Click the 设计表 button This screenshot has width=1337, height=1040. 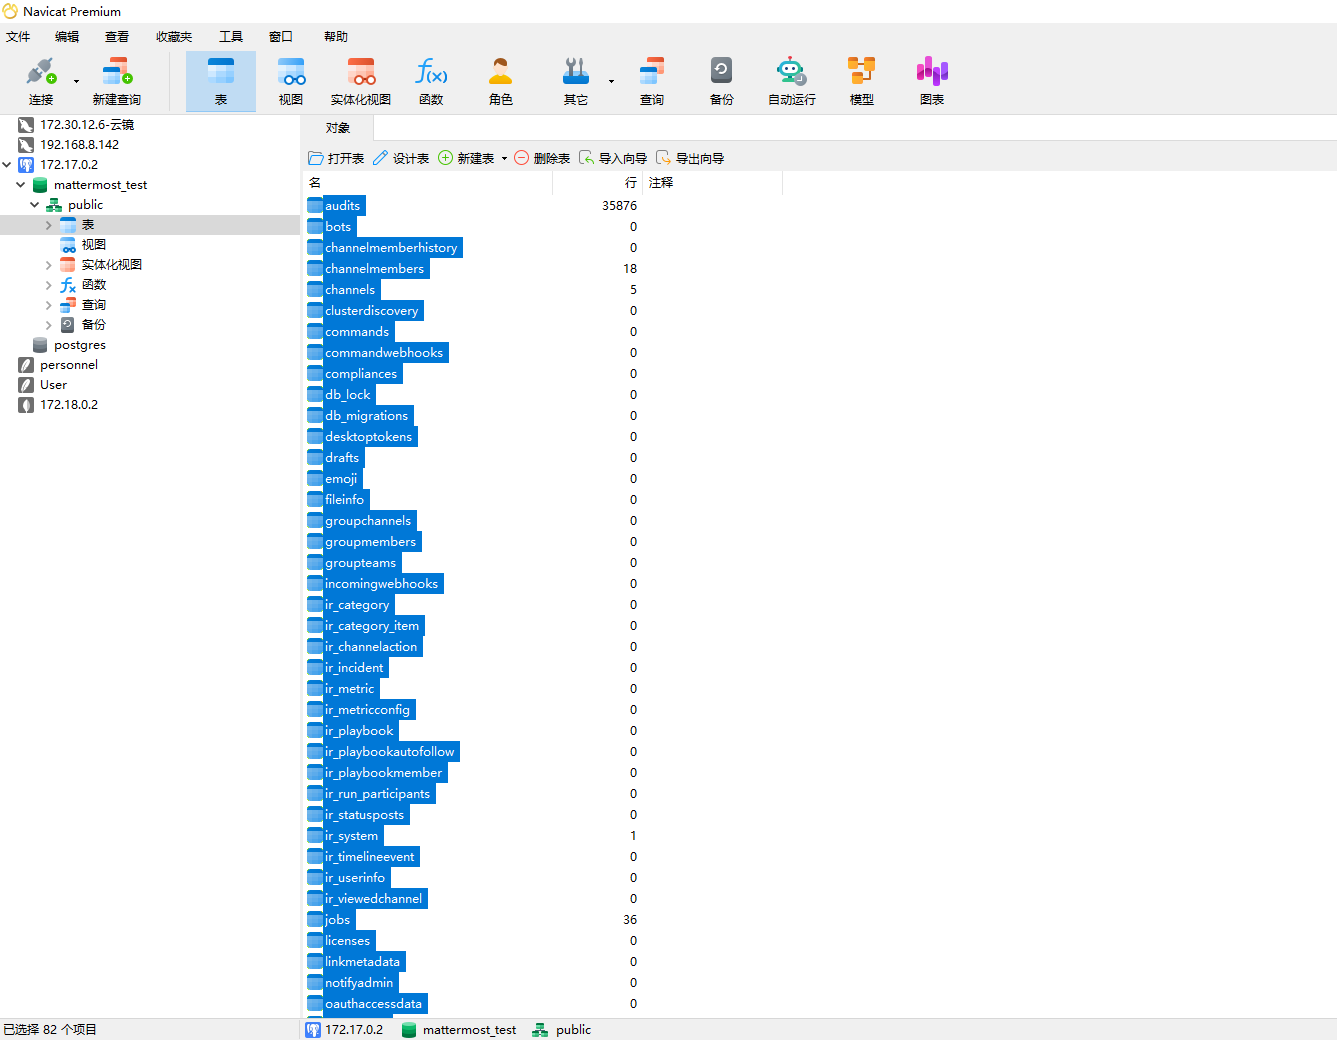(x=401, y=159)
